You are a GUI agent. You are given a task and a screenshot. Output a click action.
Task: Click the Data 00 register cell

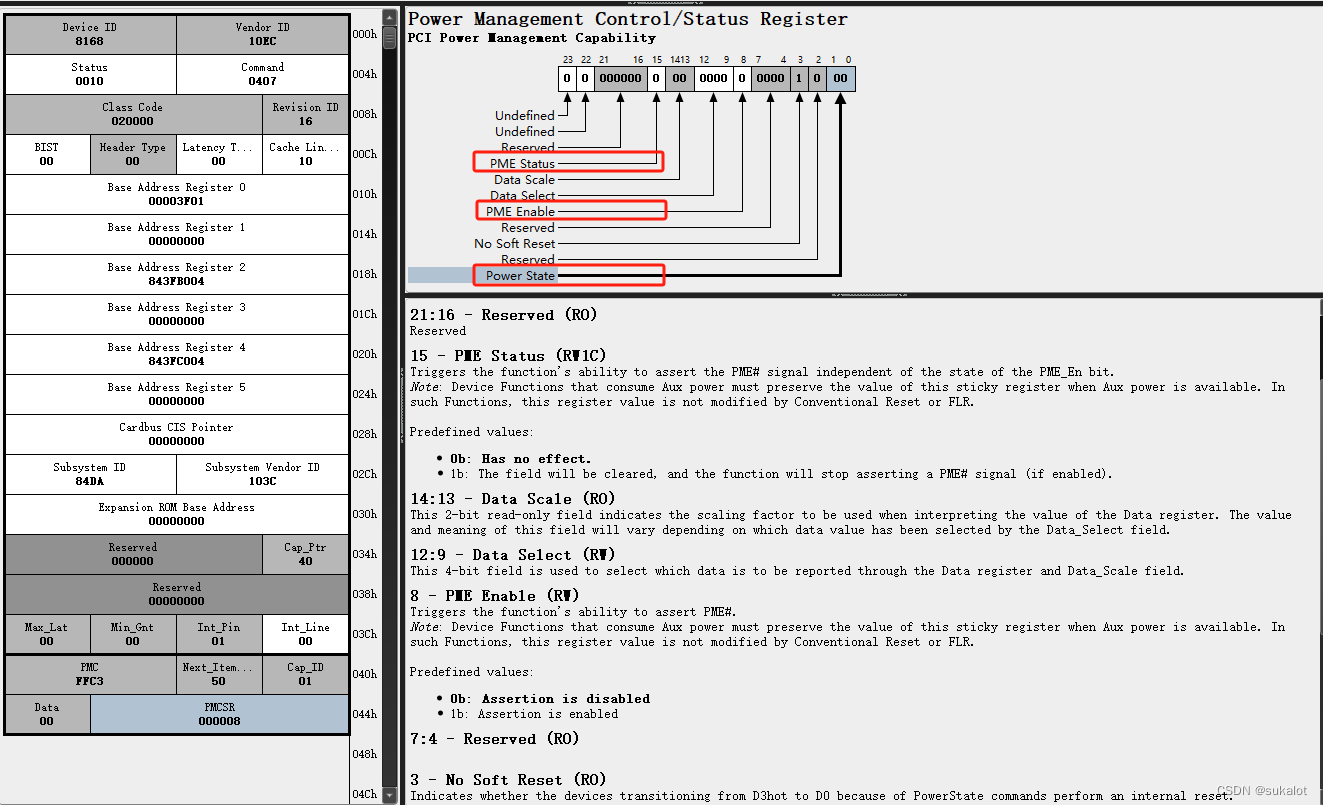point(47,715)
